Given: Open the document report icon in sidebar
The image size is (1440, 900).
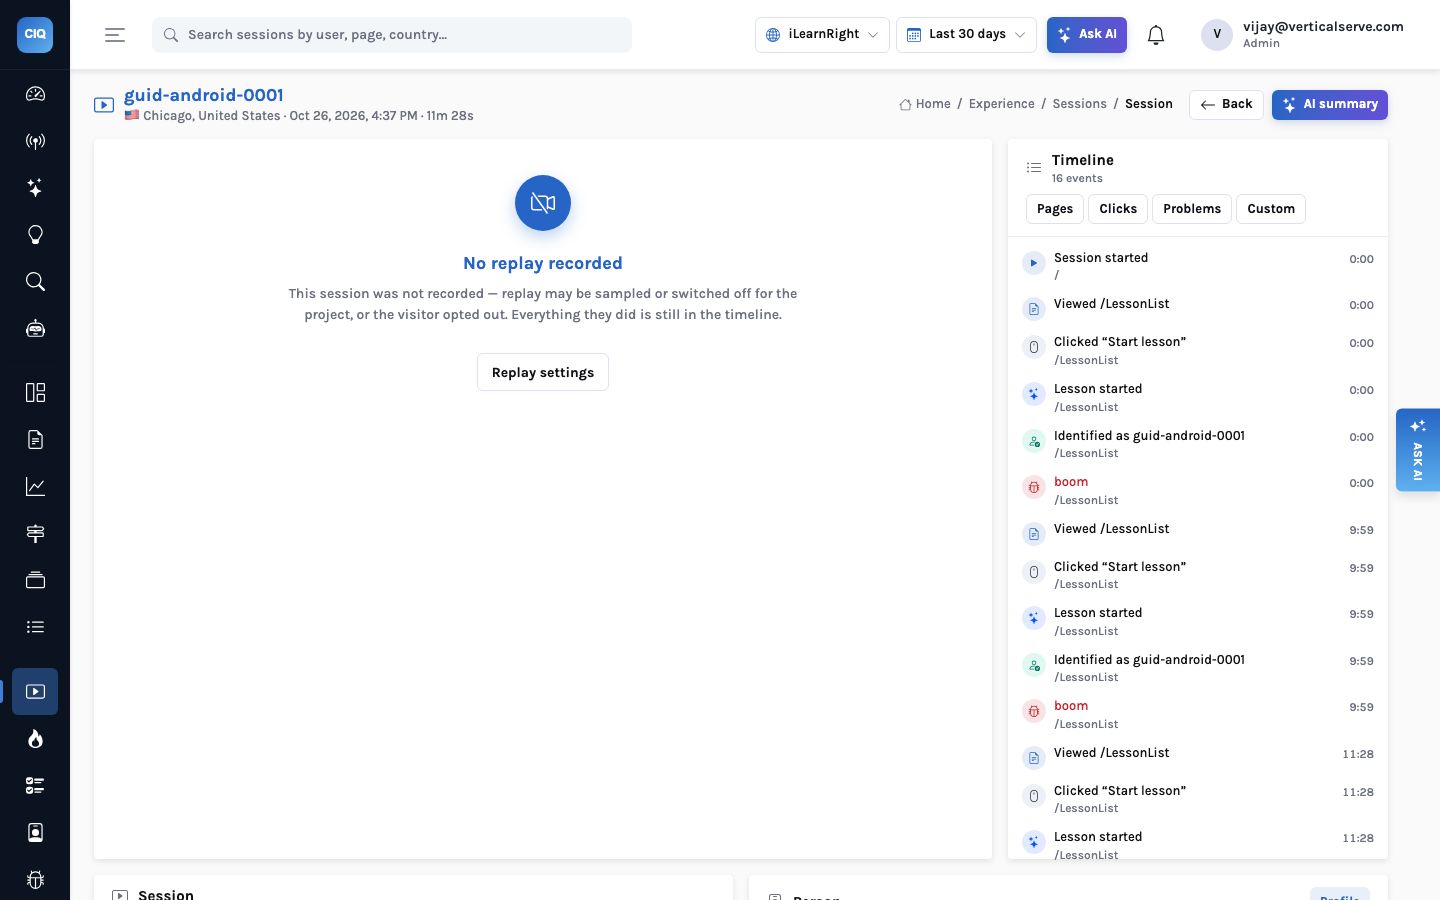Looking at the screenshot, I should (35, 439).
